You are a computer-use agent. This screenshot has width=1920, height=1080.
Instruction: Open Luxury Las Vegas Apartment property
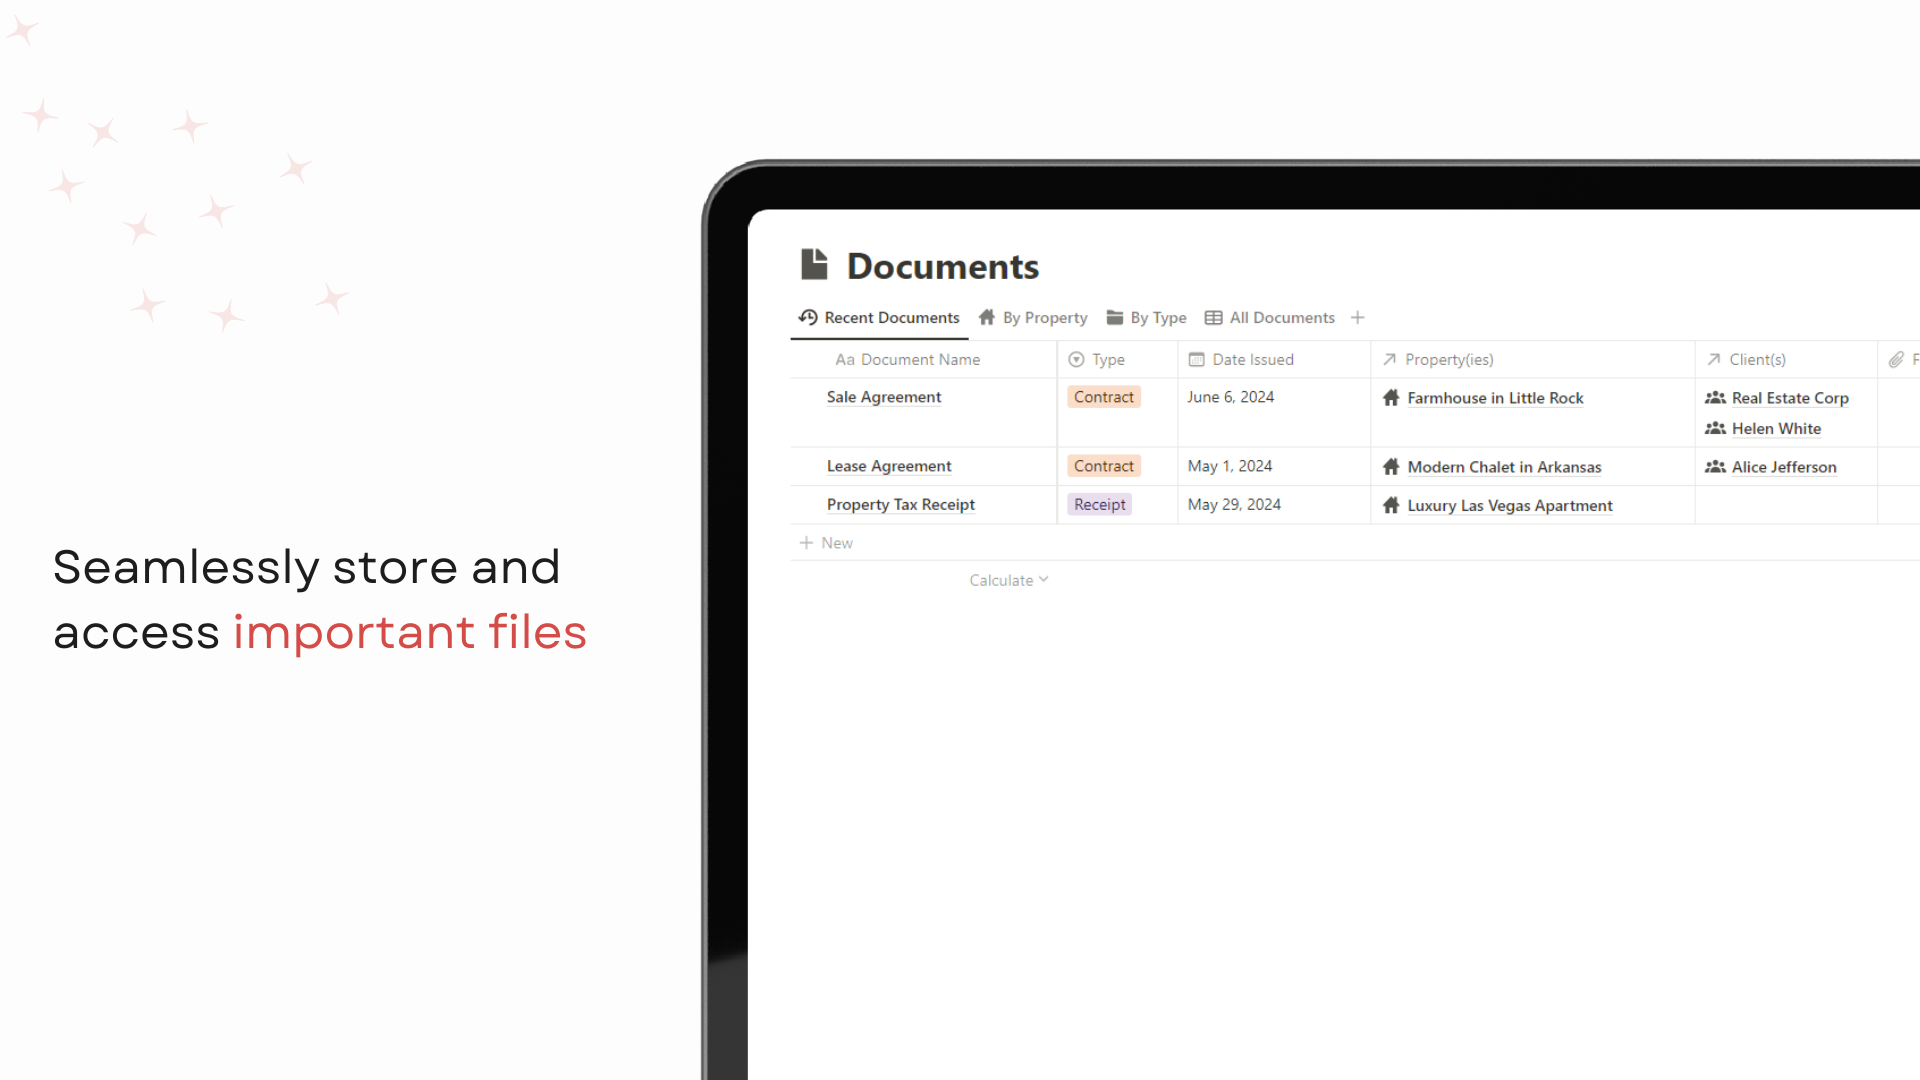[x=1510, y=506]
